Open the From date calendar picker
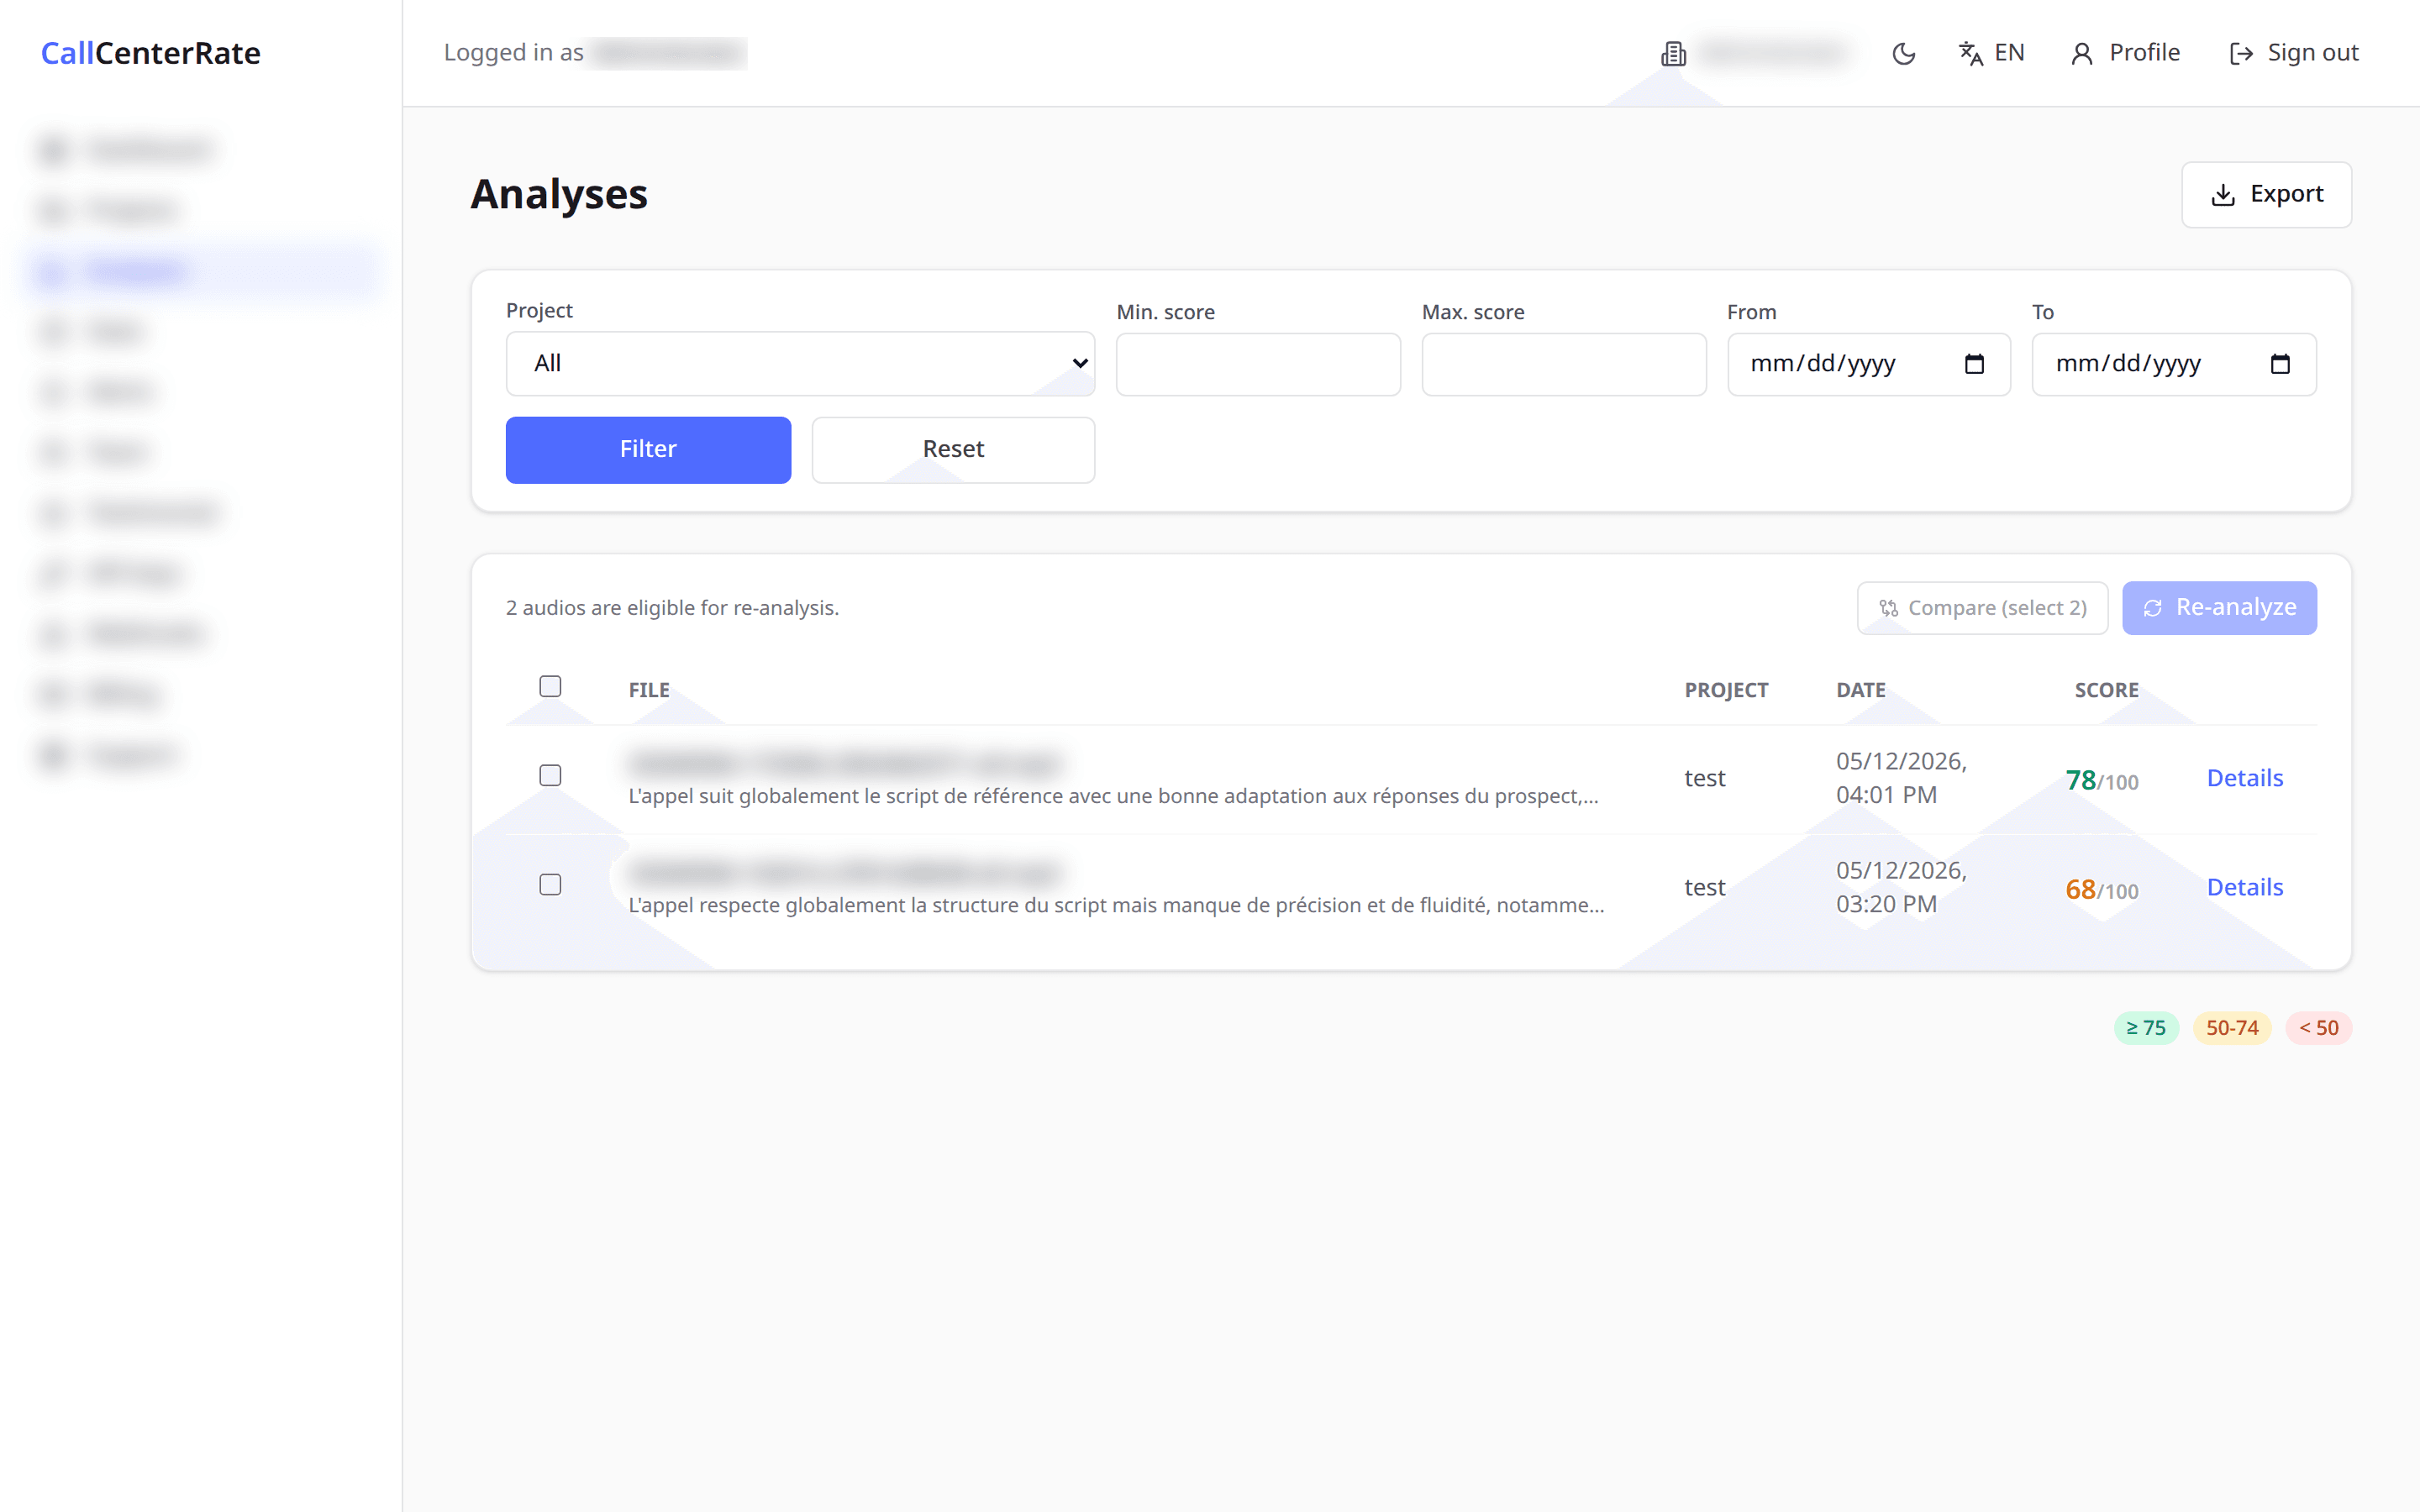2420x1512 pixels. click(x=1974, y=364)
